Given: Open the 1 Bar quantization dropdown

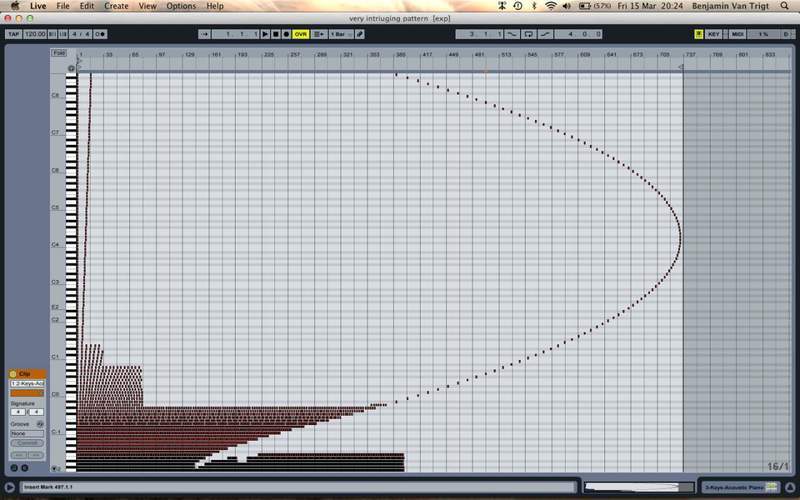Looking at the screenshot, I should [x=339, y=34].
